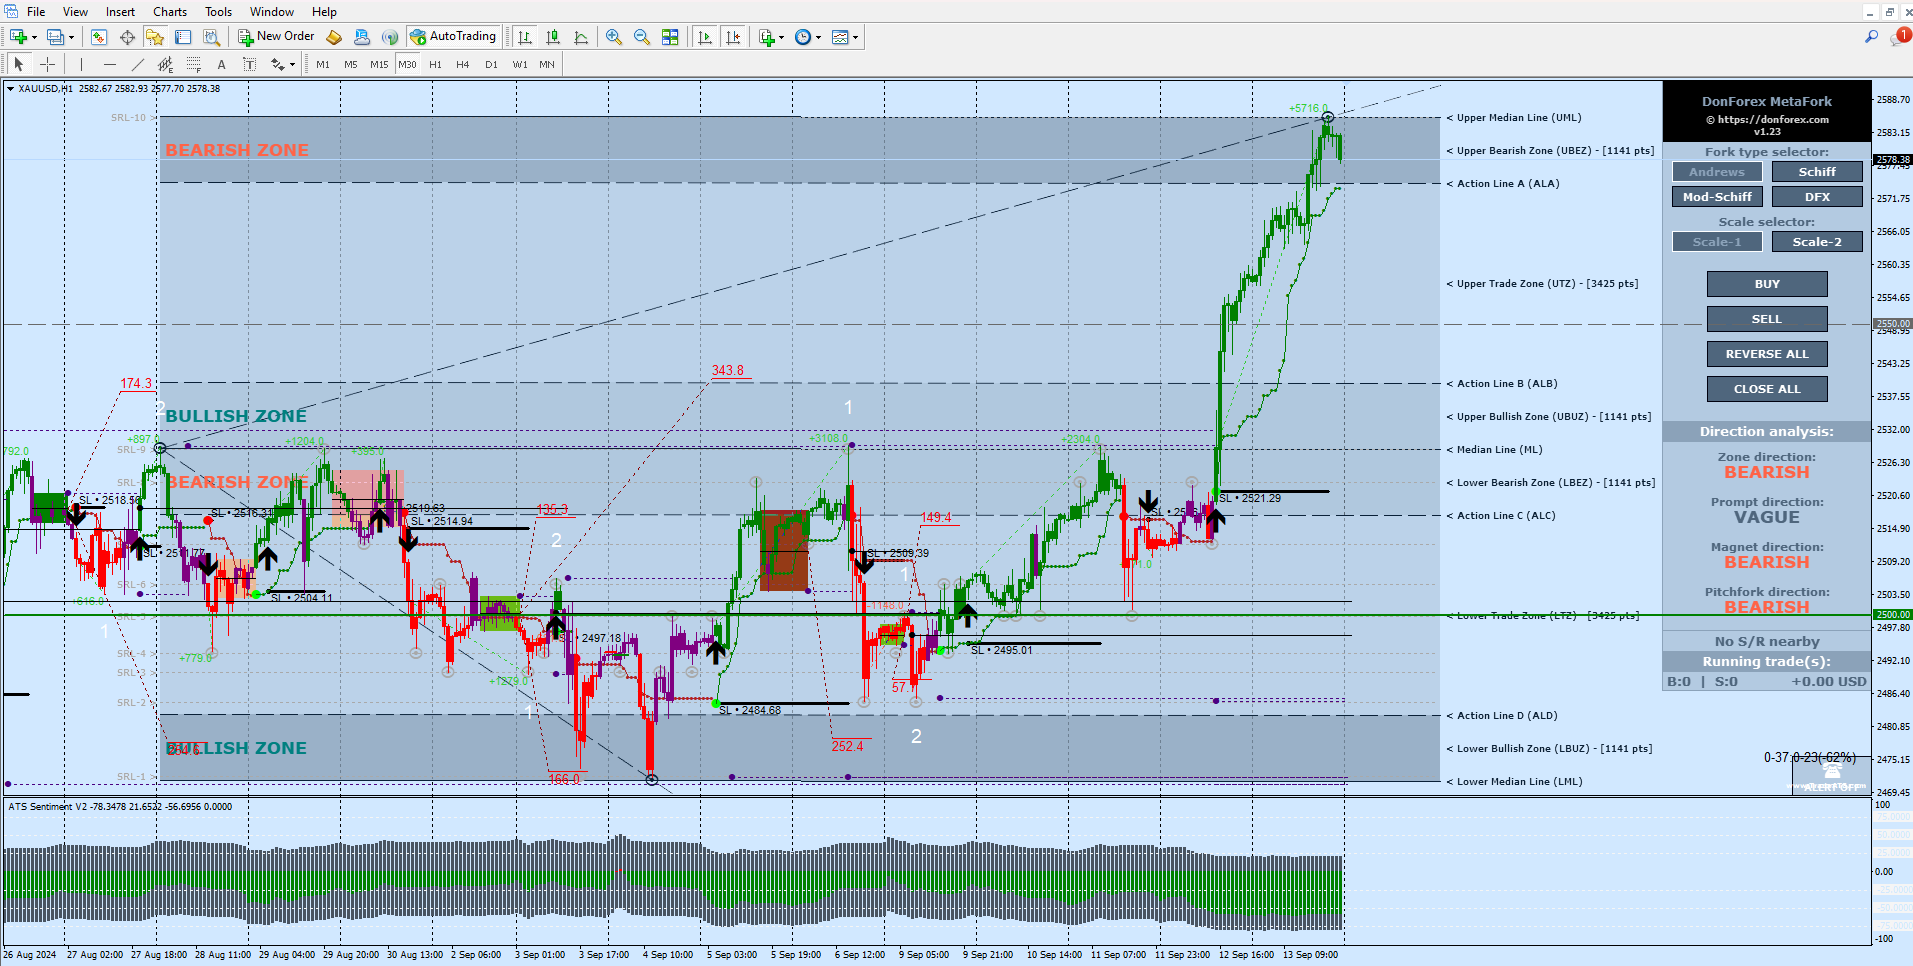Click the BUY button in MetaFork panel

(1767, 284)
